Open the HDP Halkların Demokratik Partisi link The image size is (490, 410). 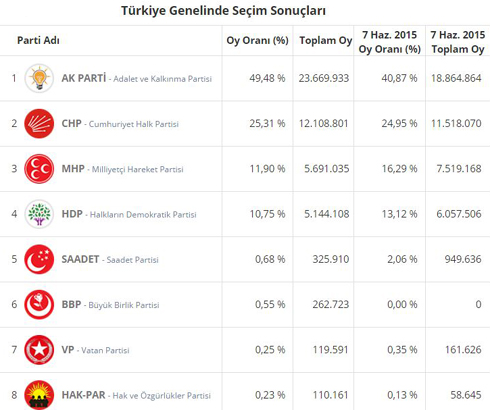point(129,214)
